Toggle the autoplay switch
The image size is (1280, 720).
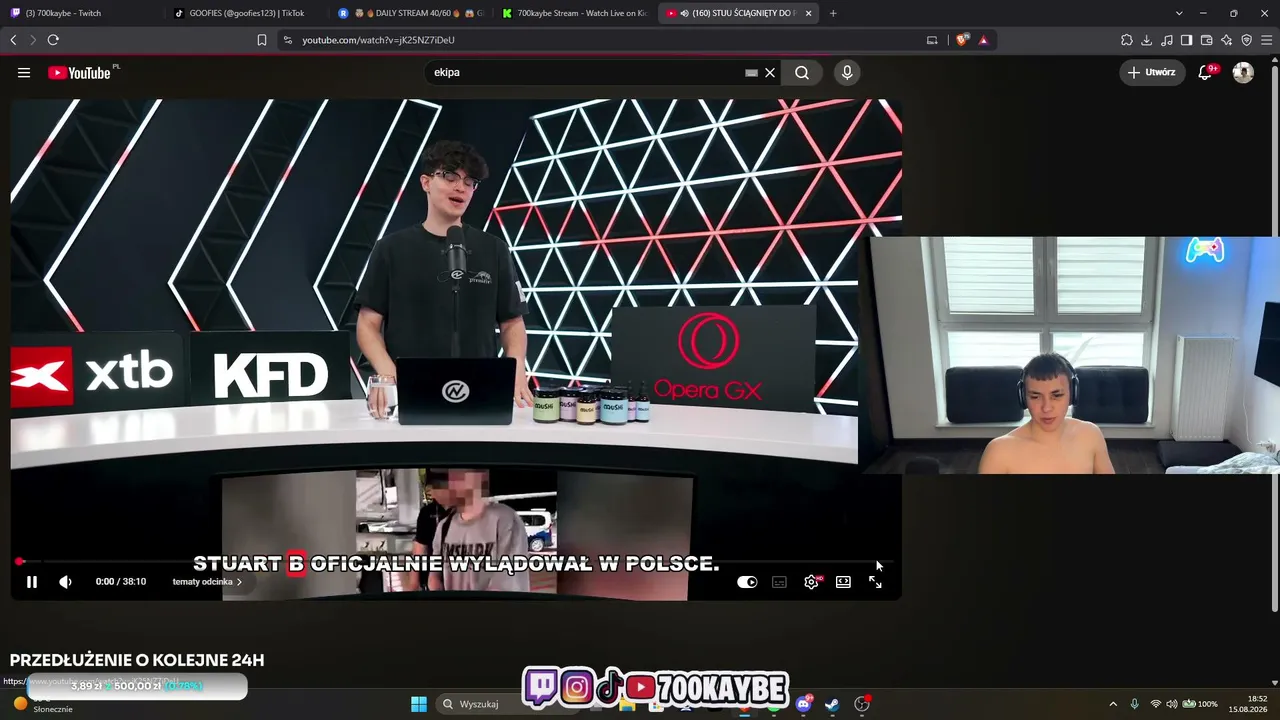[x=747, y=582]
